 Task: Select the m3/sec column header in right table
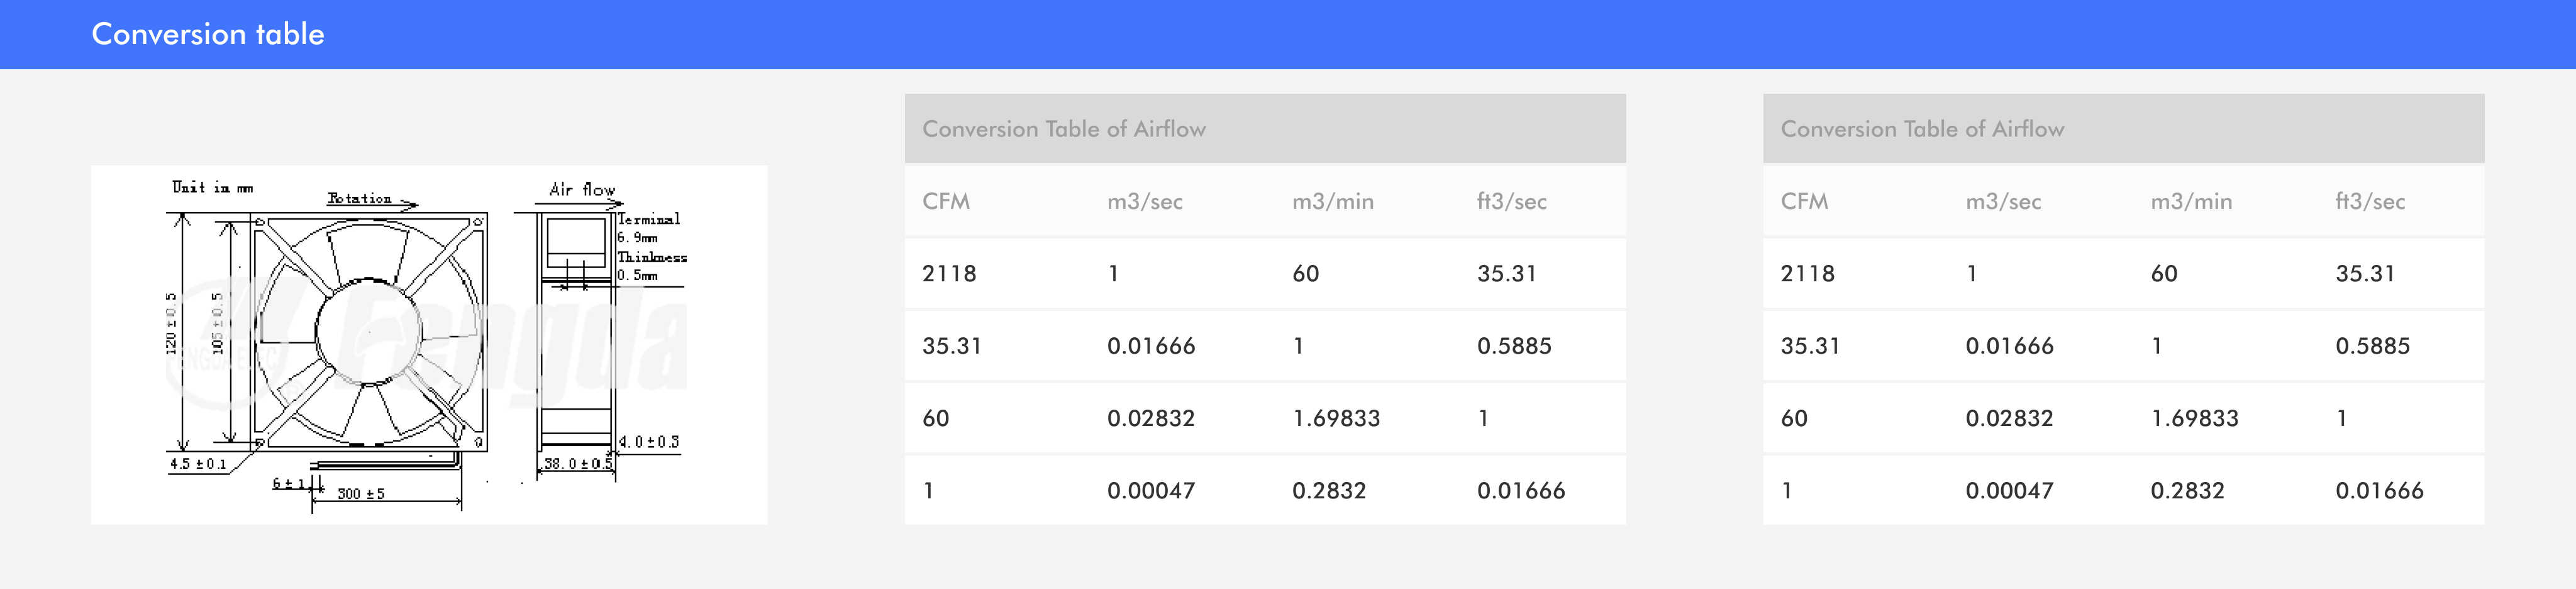(2003, 201)
